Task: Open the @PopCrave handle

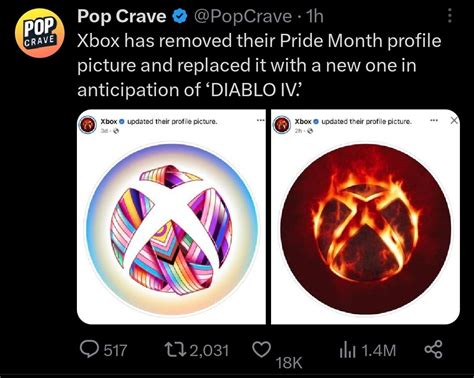Action: pos(242,17)
